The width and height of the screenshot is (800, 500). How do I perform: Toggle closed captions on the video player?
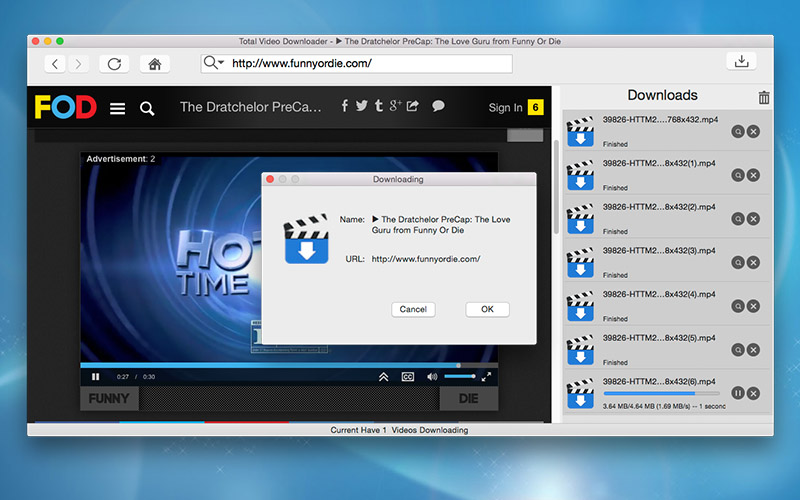408,377
